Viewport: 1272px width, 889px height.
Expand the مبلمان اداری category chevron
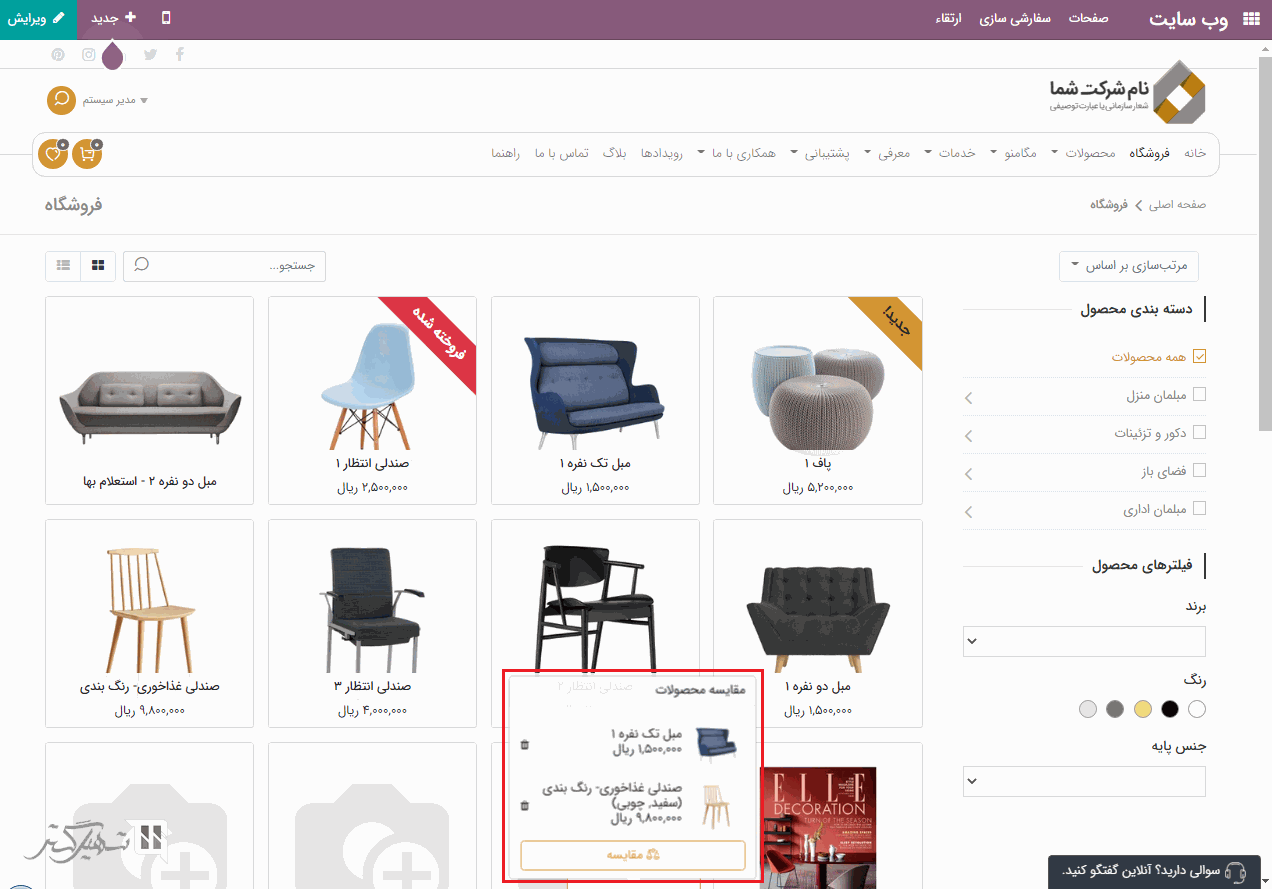tap(969, 512)
